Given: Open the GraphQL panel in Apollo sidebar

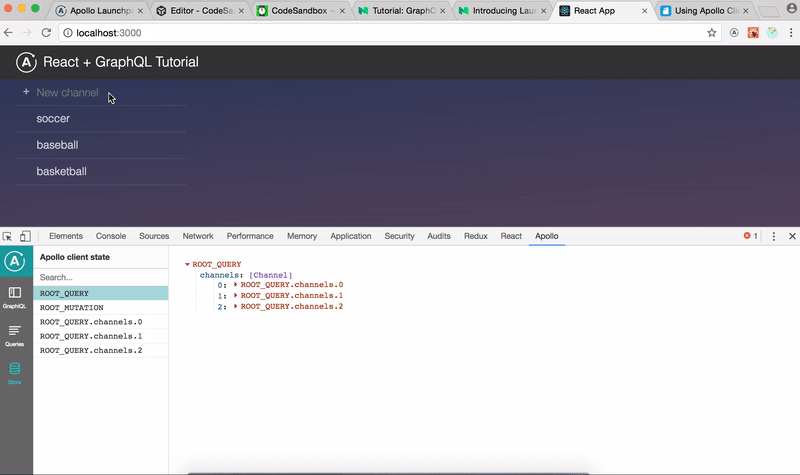Looking at the screenshot, I should pos(15,297).
